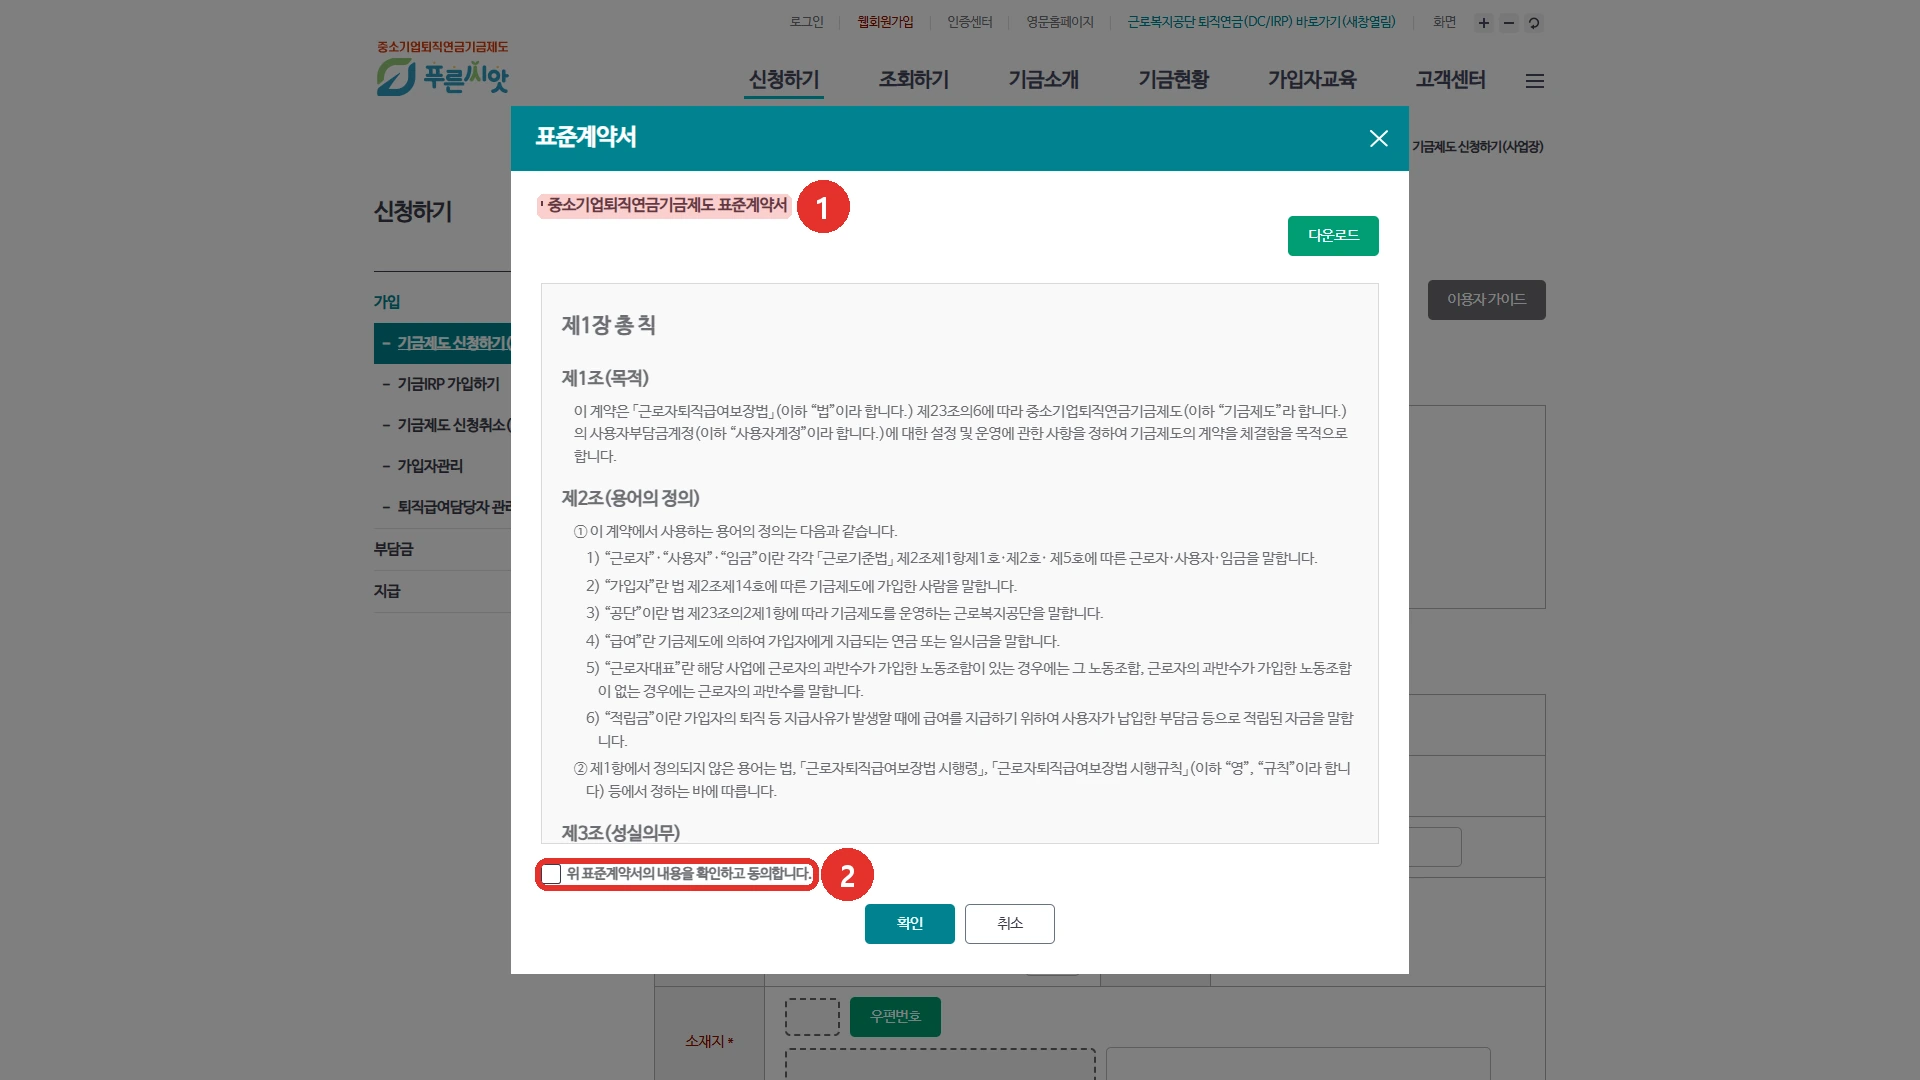Click the 푸른씨앗 logo
The width and height of the screenshot is (1920, 1080).
pyautogui.click(x=443, y=69)
